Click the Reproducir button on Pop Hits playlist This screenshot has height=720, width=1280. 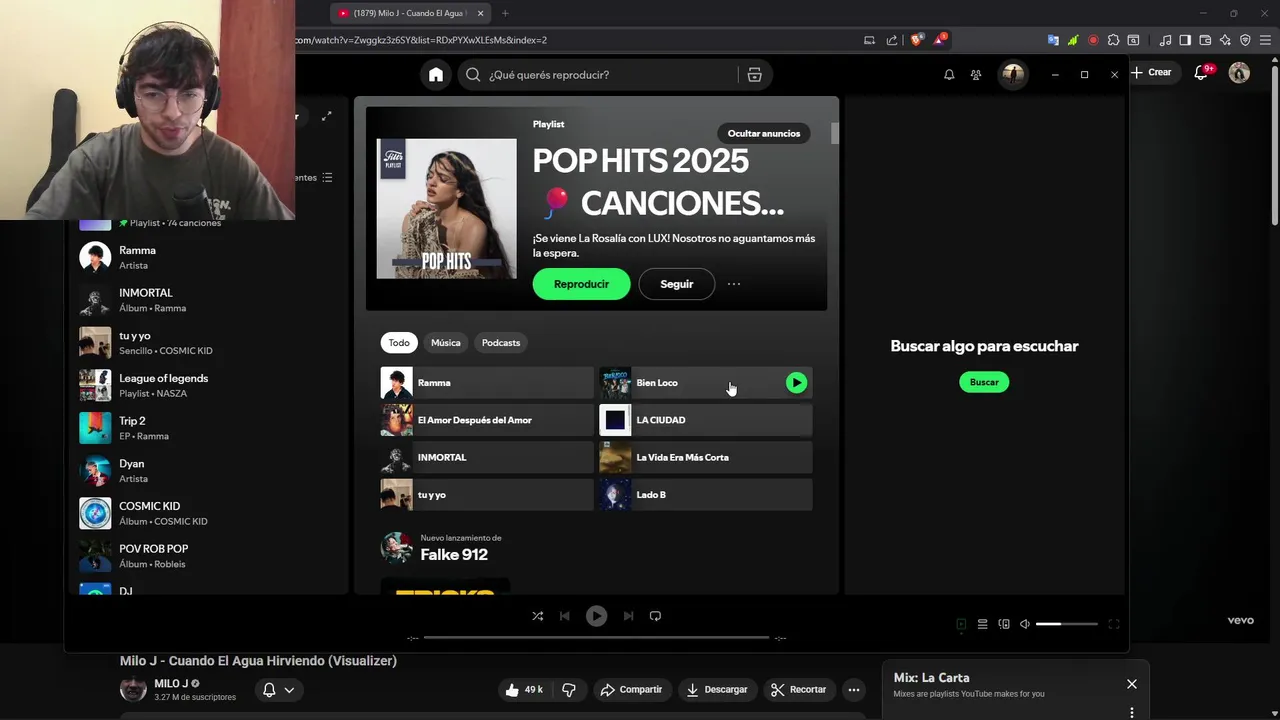(x=581, y=284)
